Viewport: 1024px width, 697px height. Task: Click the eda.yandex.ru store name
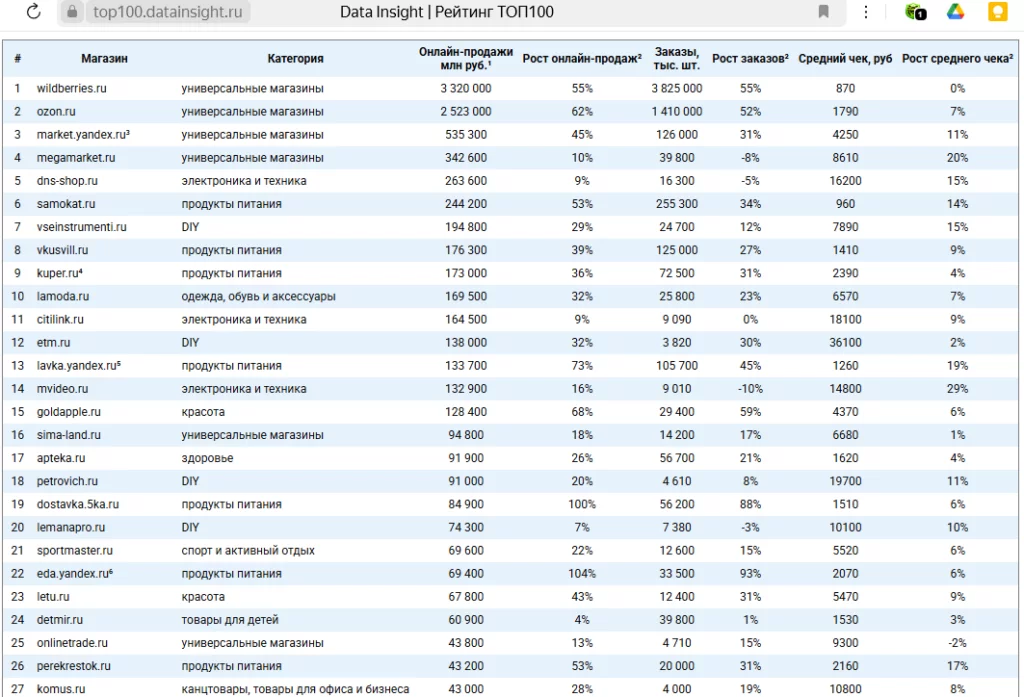point(74,574)
